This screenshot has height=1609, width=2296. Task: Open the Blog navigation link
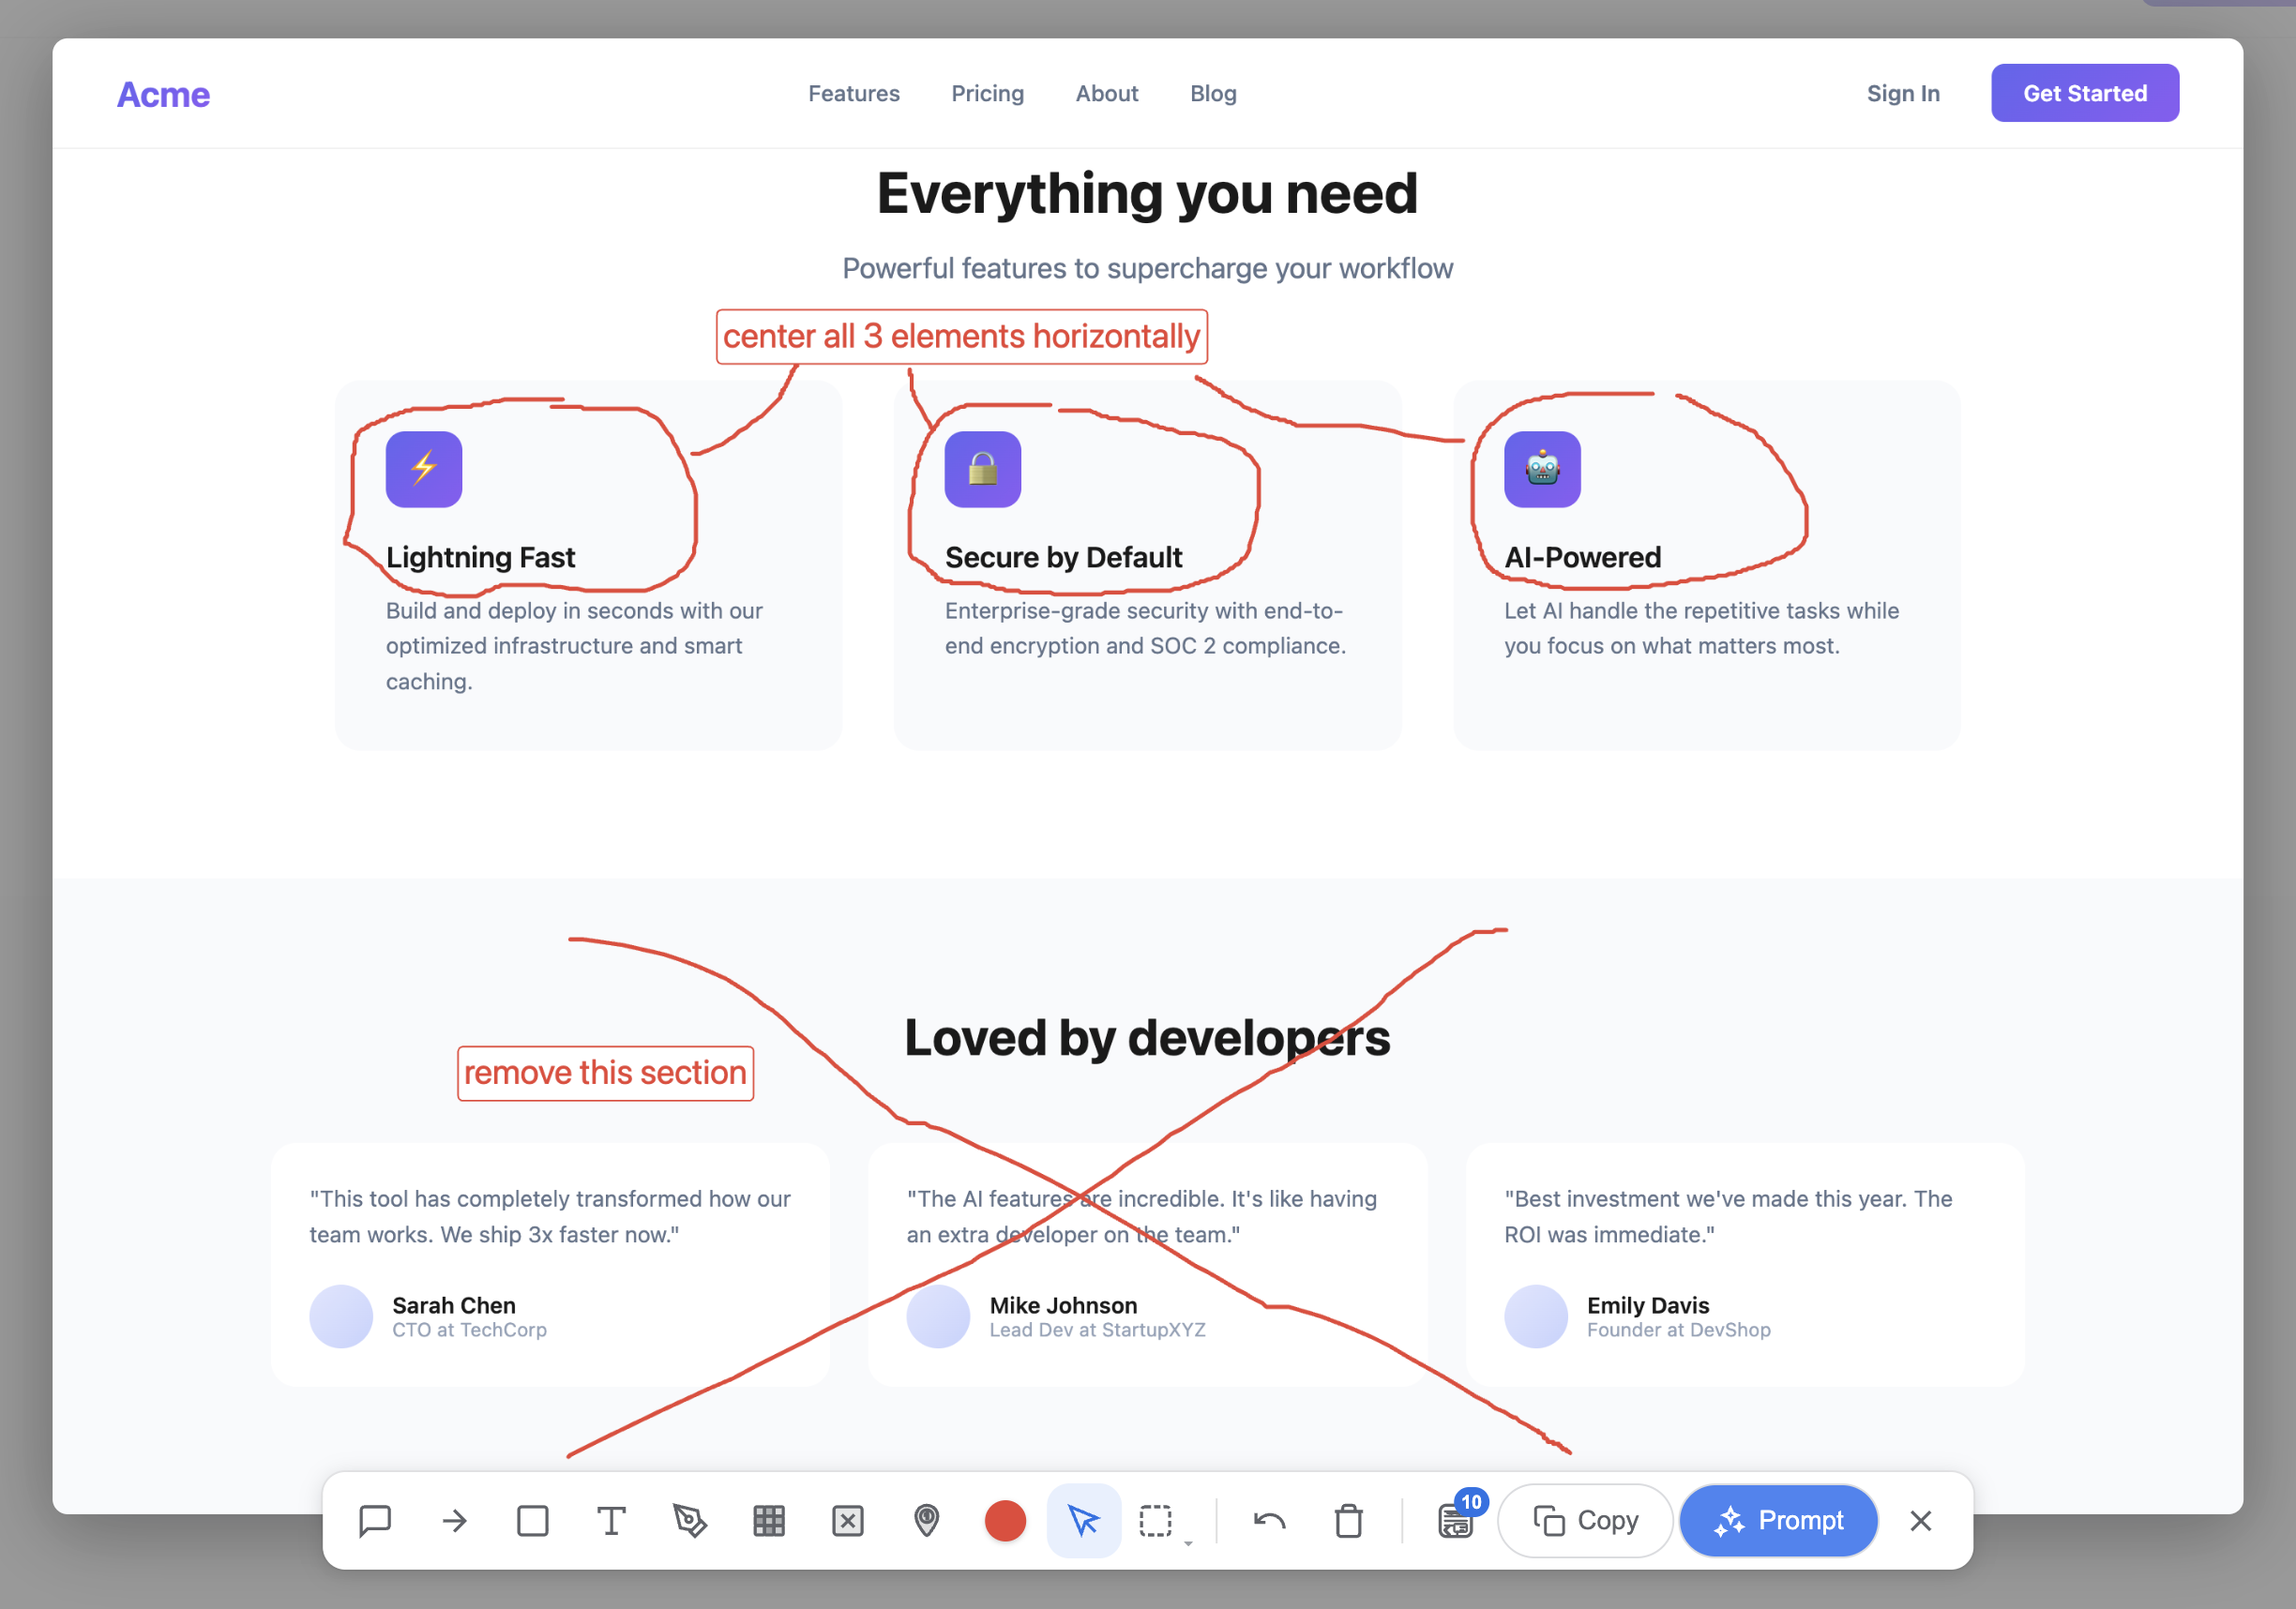(x=1213, y=93)
